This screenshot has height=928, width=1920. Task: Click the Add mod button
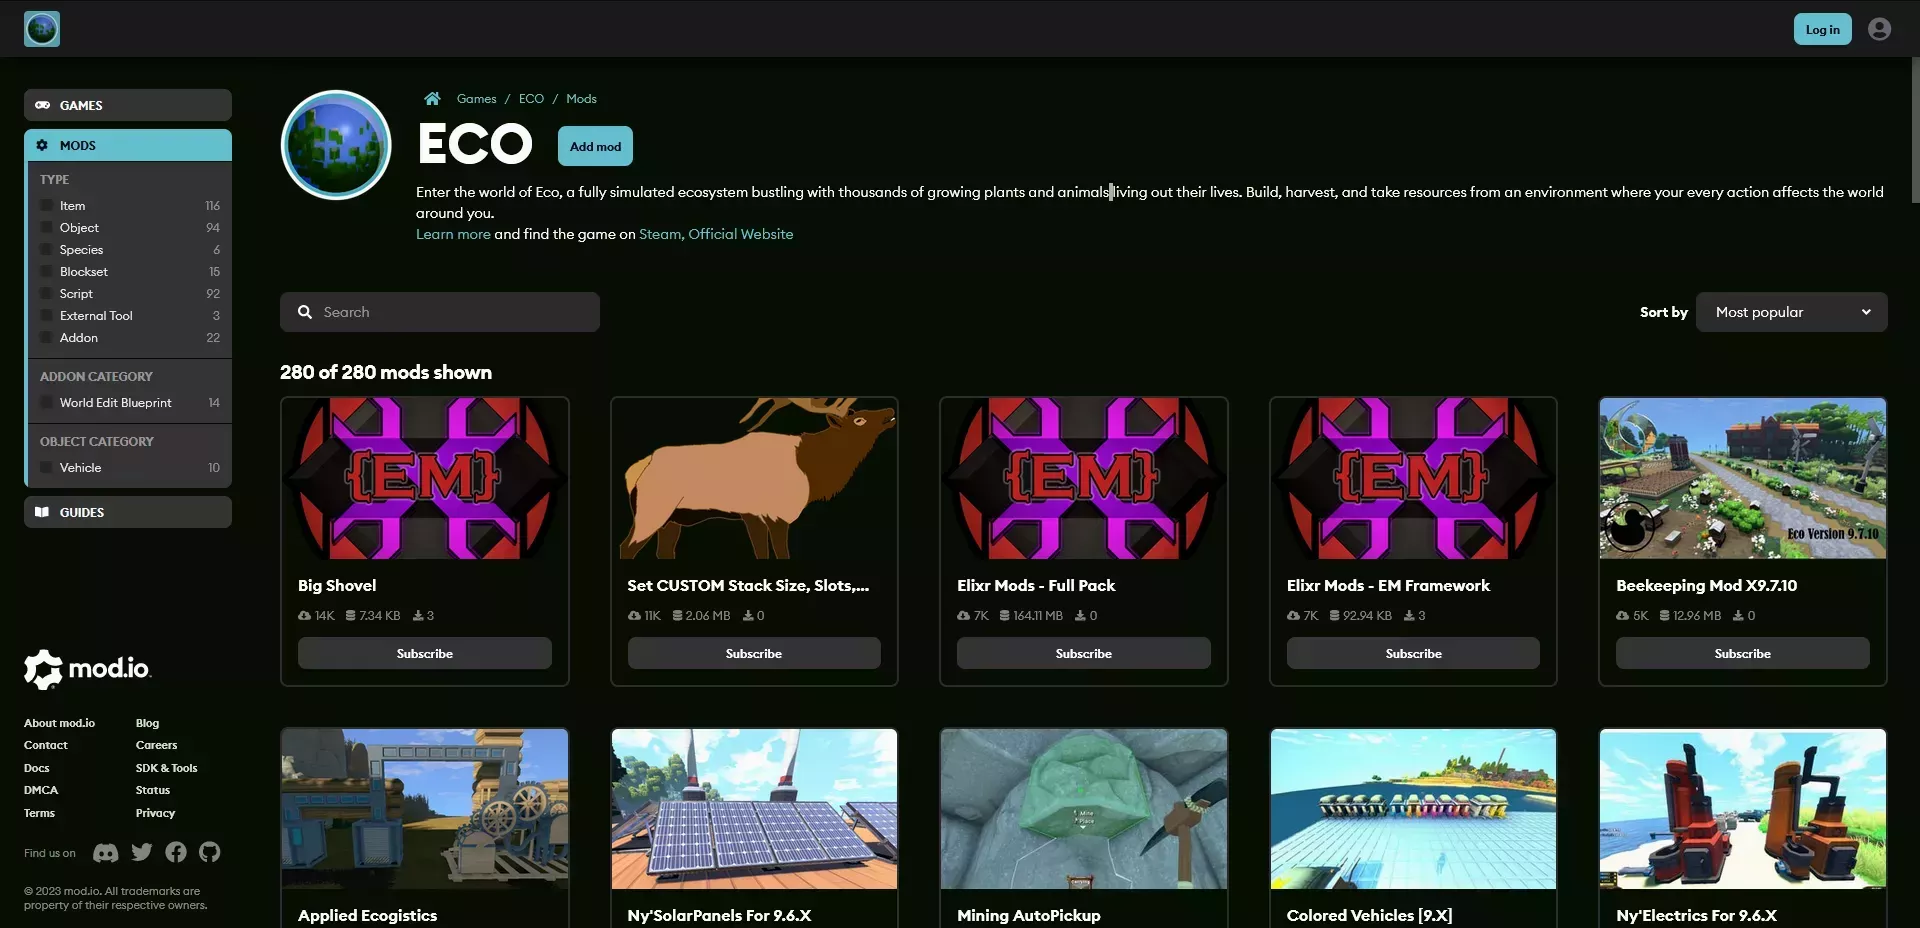click(x=594, y=146)
